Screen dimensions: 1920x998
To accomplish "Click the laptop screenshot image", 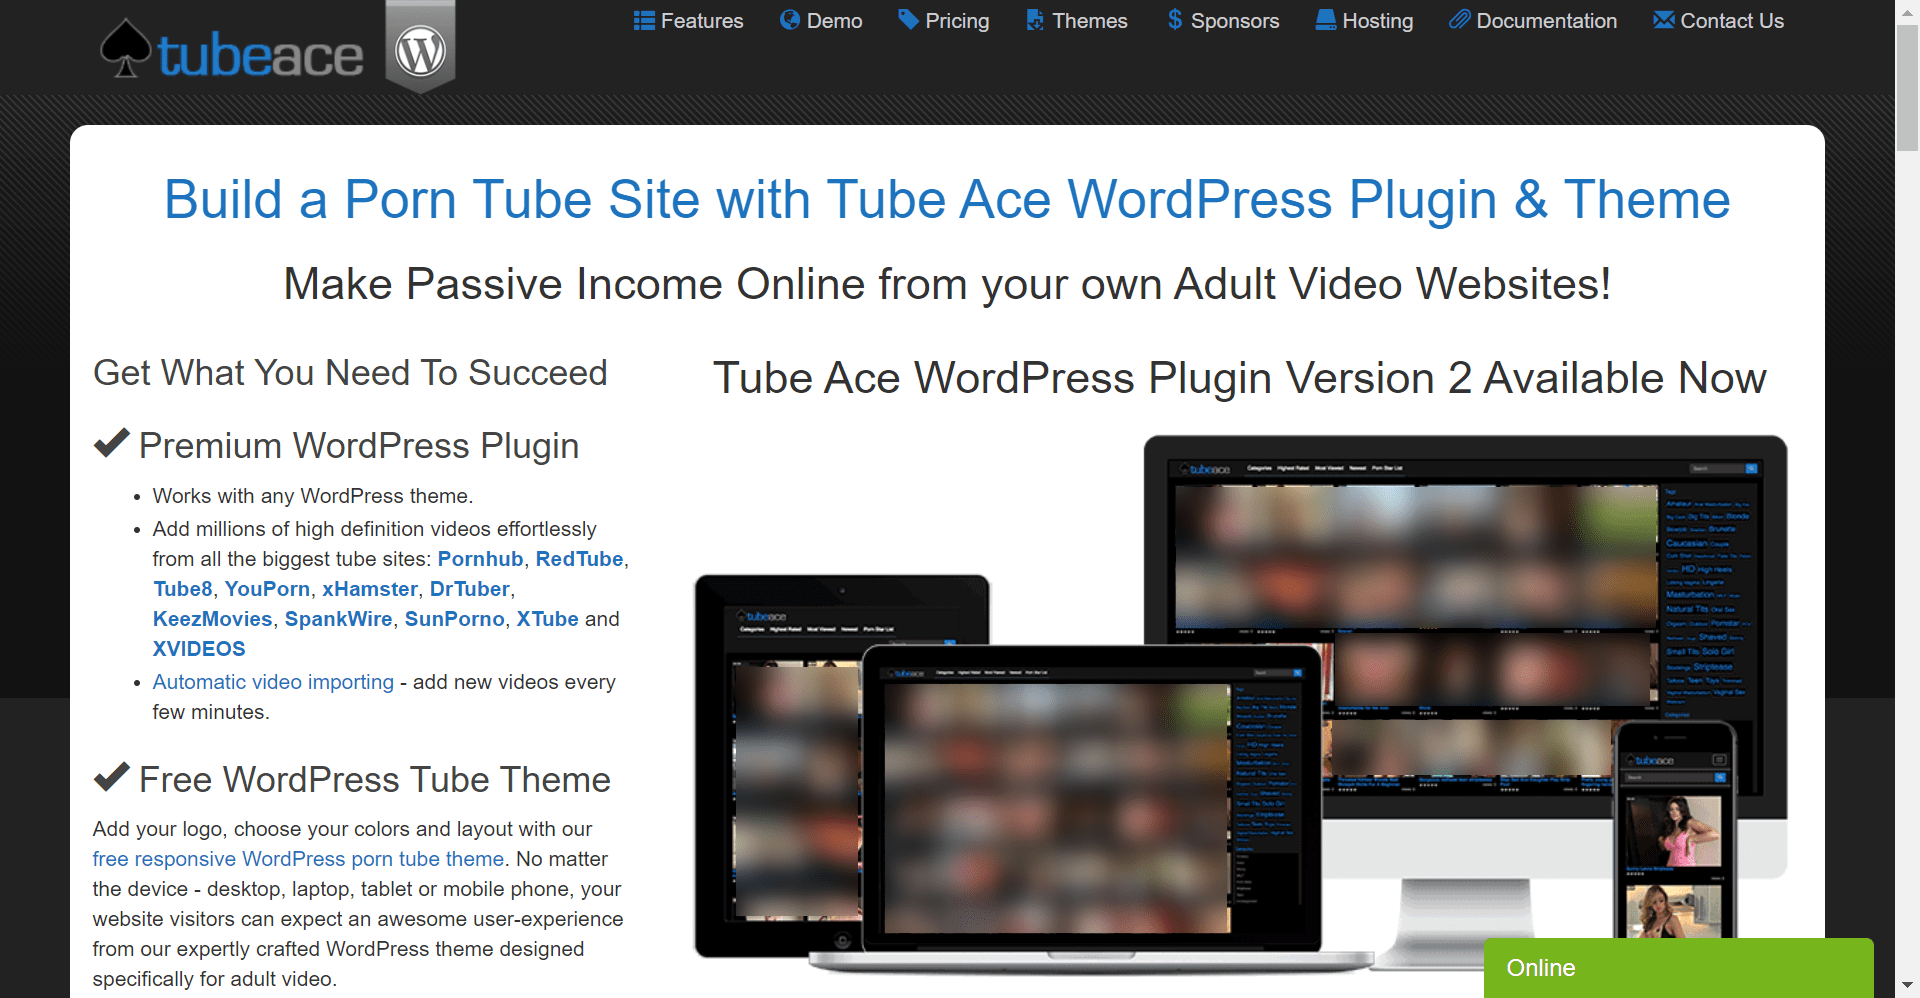I will [1090, 810].
